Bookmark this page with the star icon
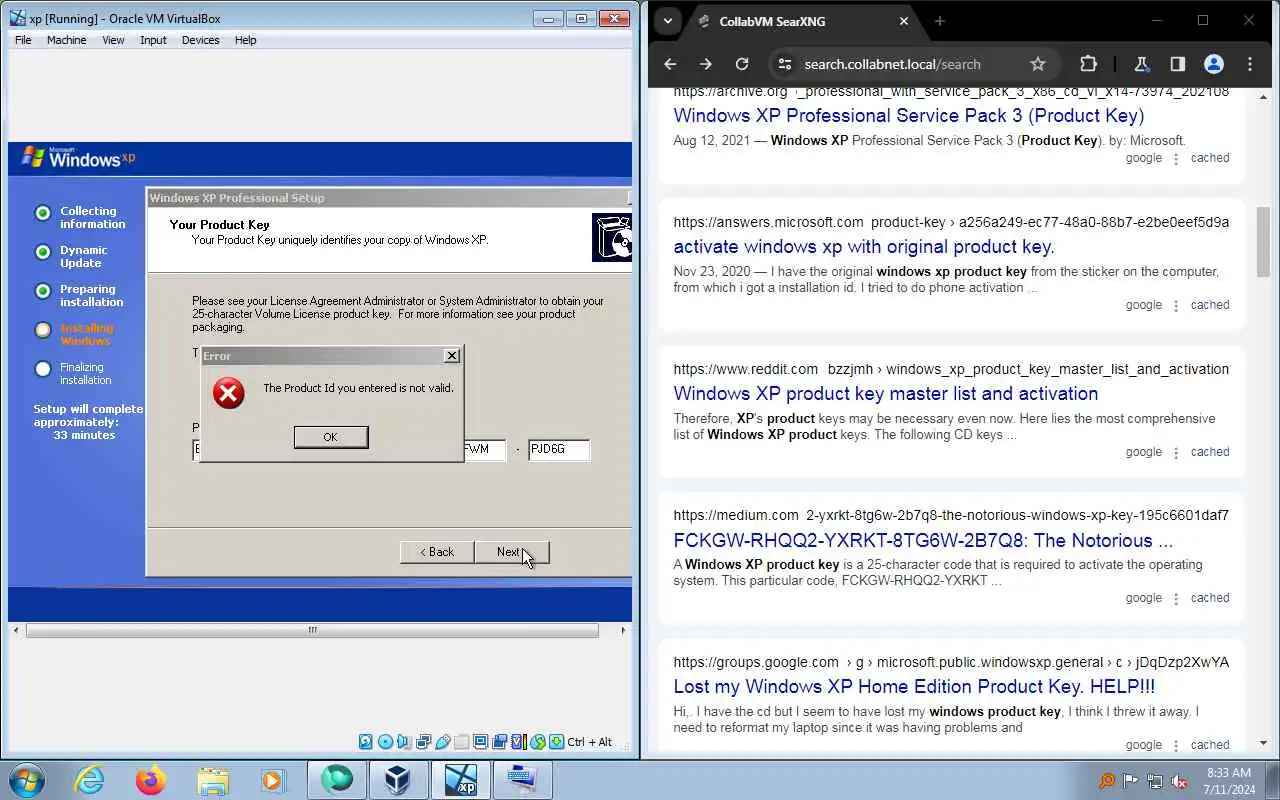Image resolution: width=1280 pixels, height=800 pixels. [1038, 64]
